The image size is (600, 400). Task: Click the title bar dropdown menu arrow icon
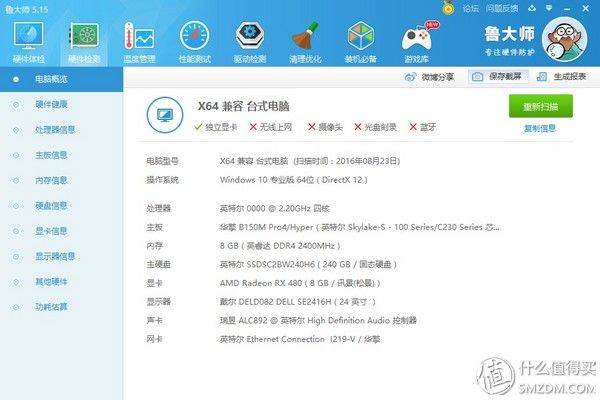[x=549, y=8]
